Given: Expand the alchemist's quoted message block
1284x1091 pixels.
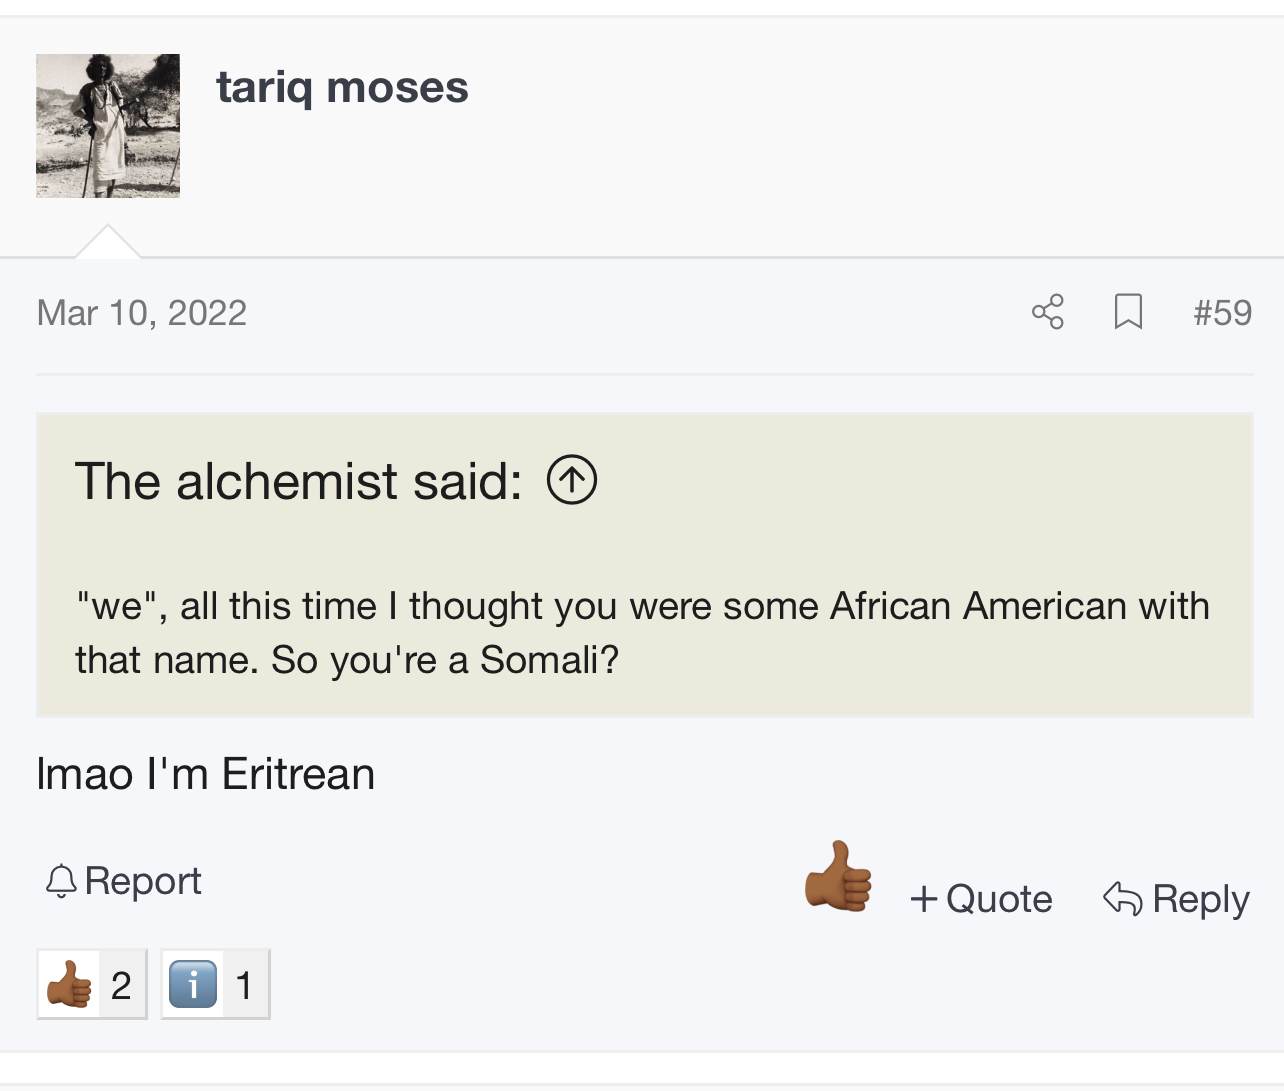Looking at the screenshot, I should point(645,565).
